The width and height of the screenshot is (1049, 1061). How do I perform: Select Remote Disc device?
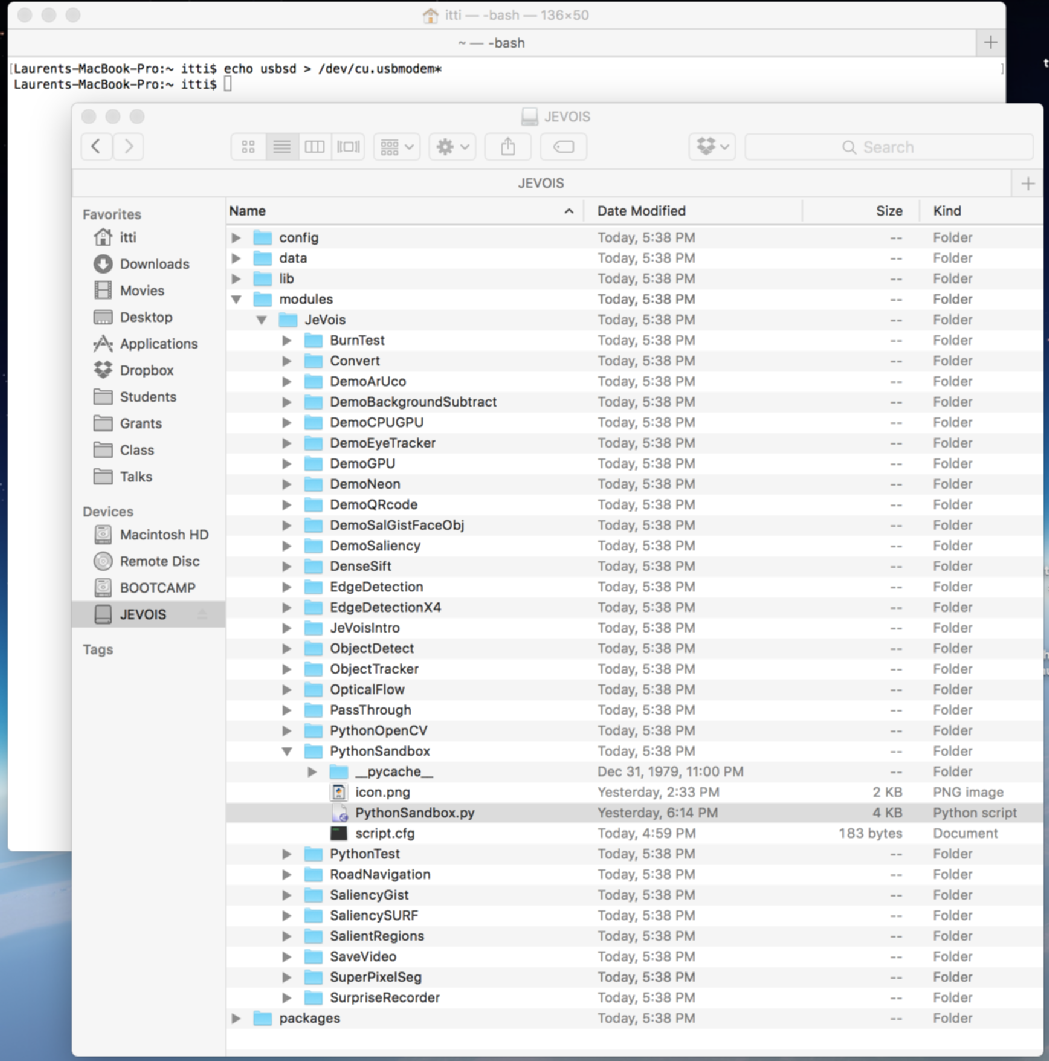(x=147, y=562)
